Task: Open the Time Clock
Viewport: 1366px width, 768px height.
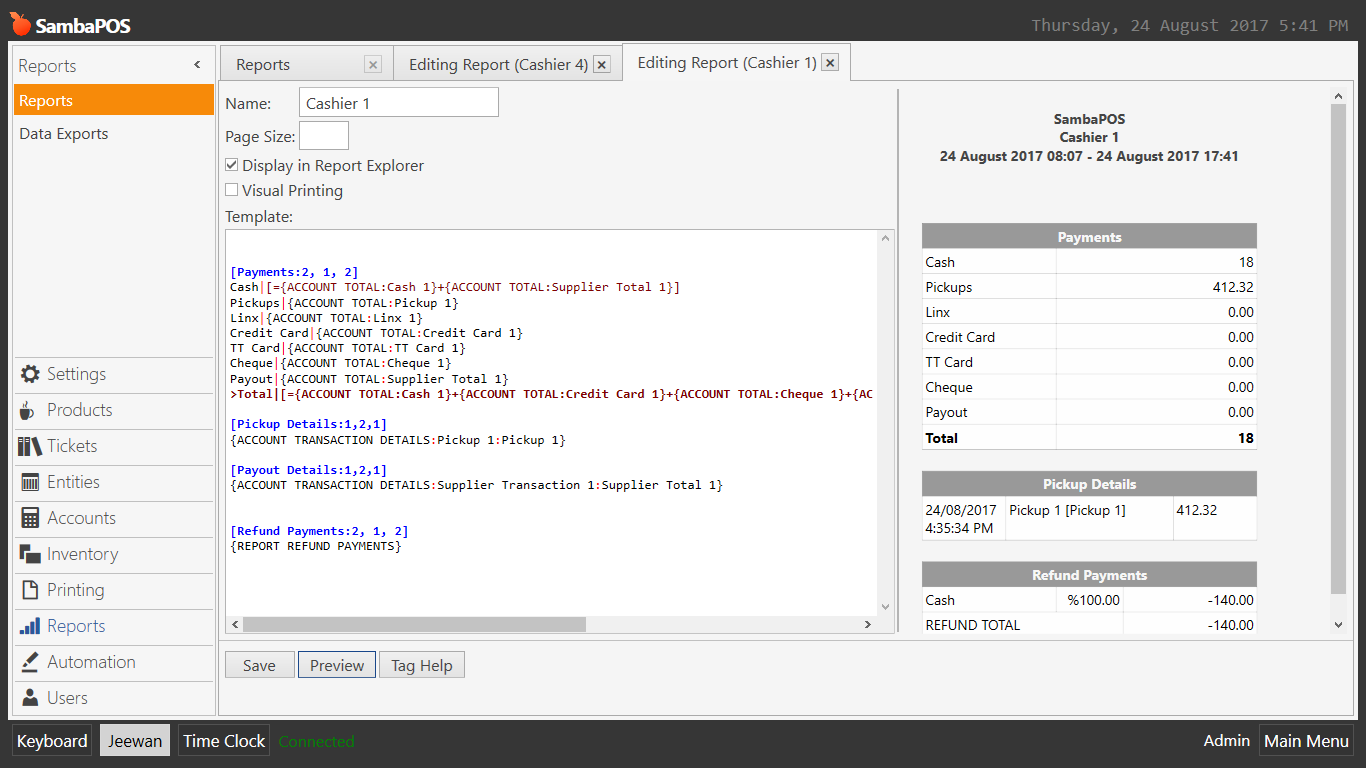Action: tap(224, 741)
